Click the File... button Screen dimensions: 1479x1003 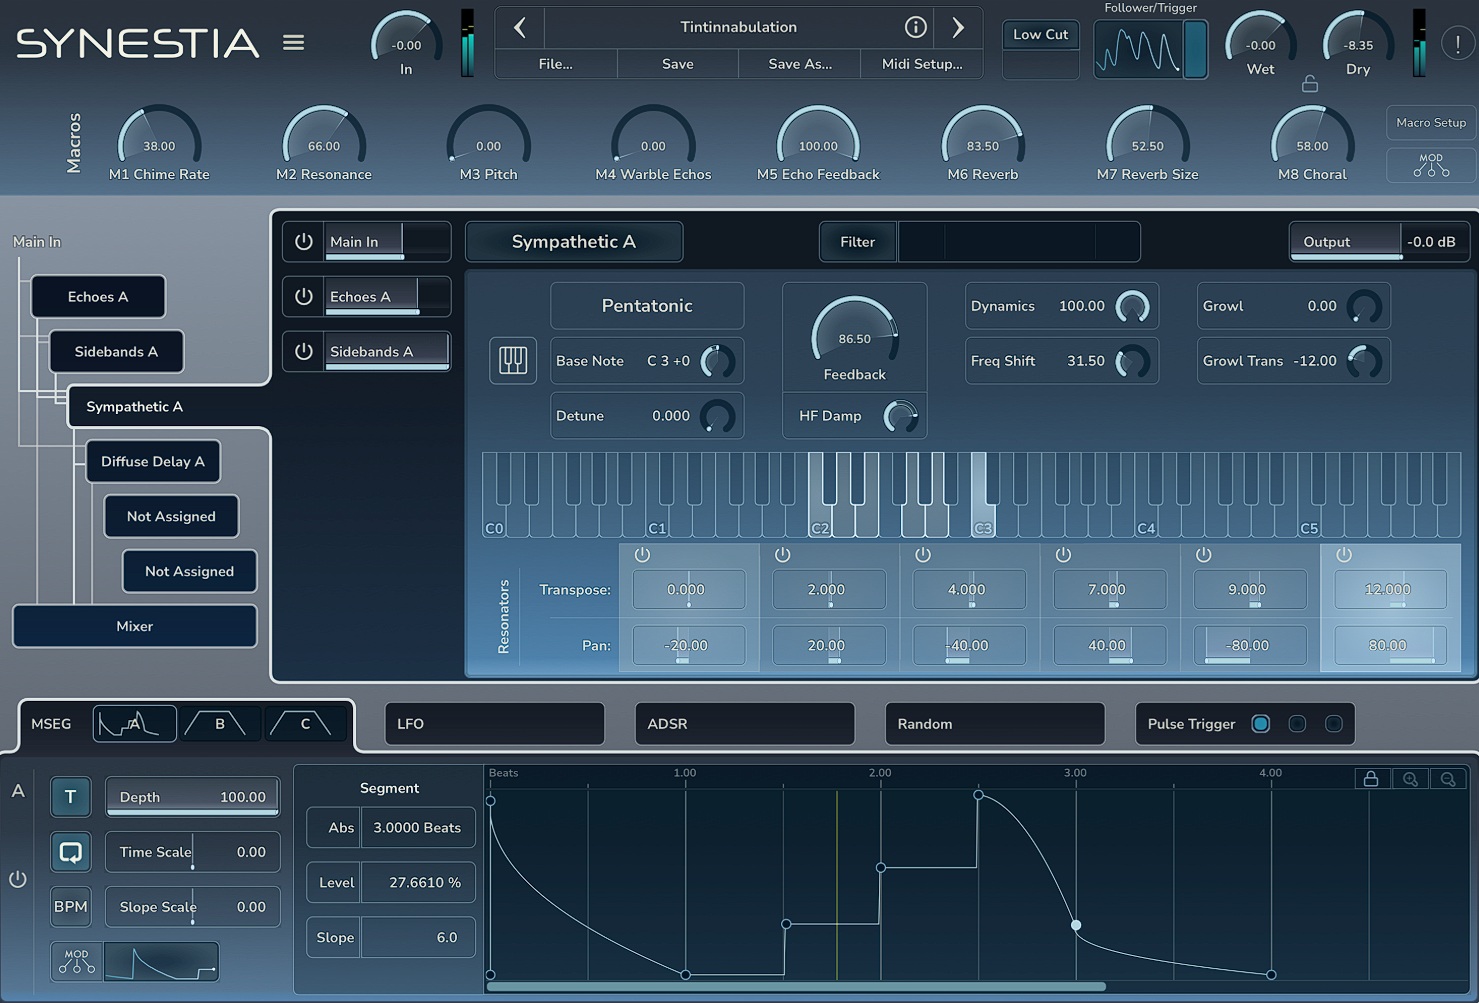pos(556,63)
